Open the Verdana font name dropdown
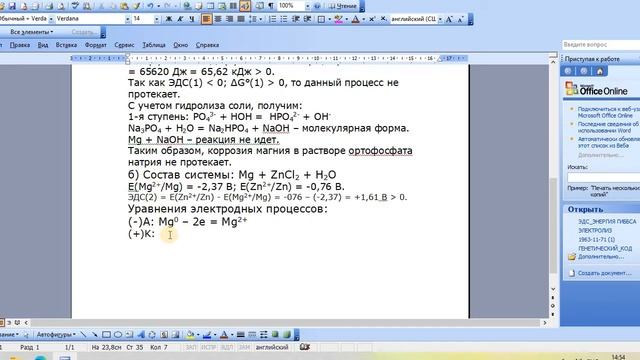Viewport: 640px width, 360px height. [128, 19]
